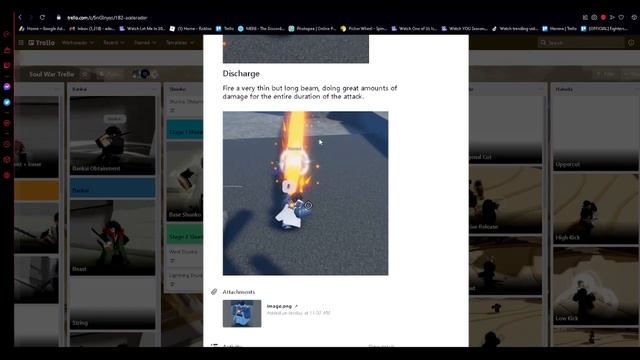Expand the Starred dropdown
The width and height of the screenshot is (640, 360).
coord(145,42)
